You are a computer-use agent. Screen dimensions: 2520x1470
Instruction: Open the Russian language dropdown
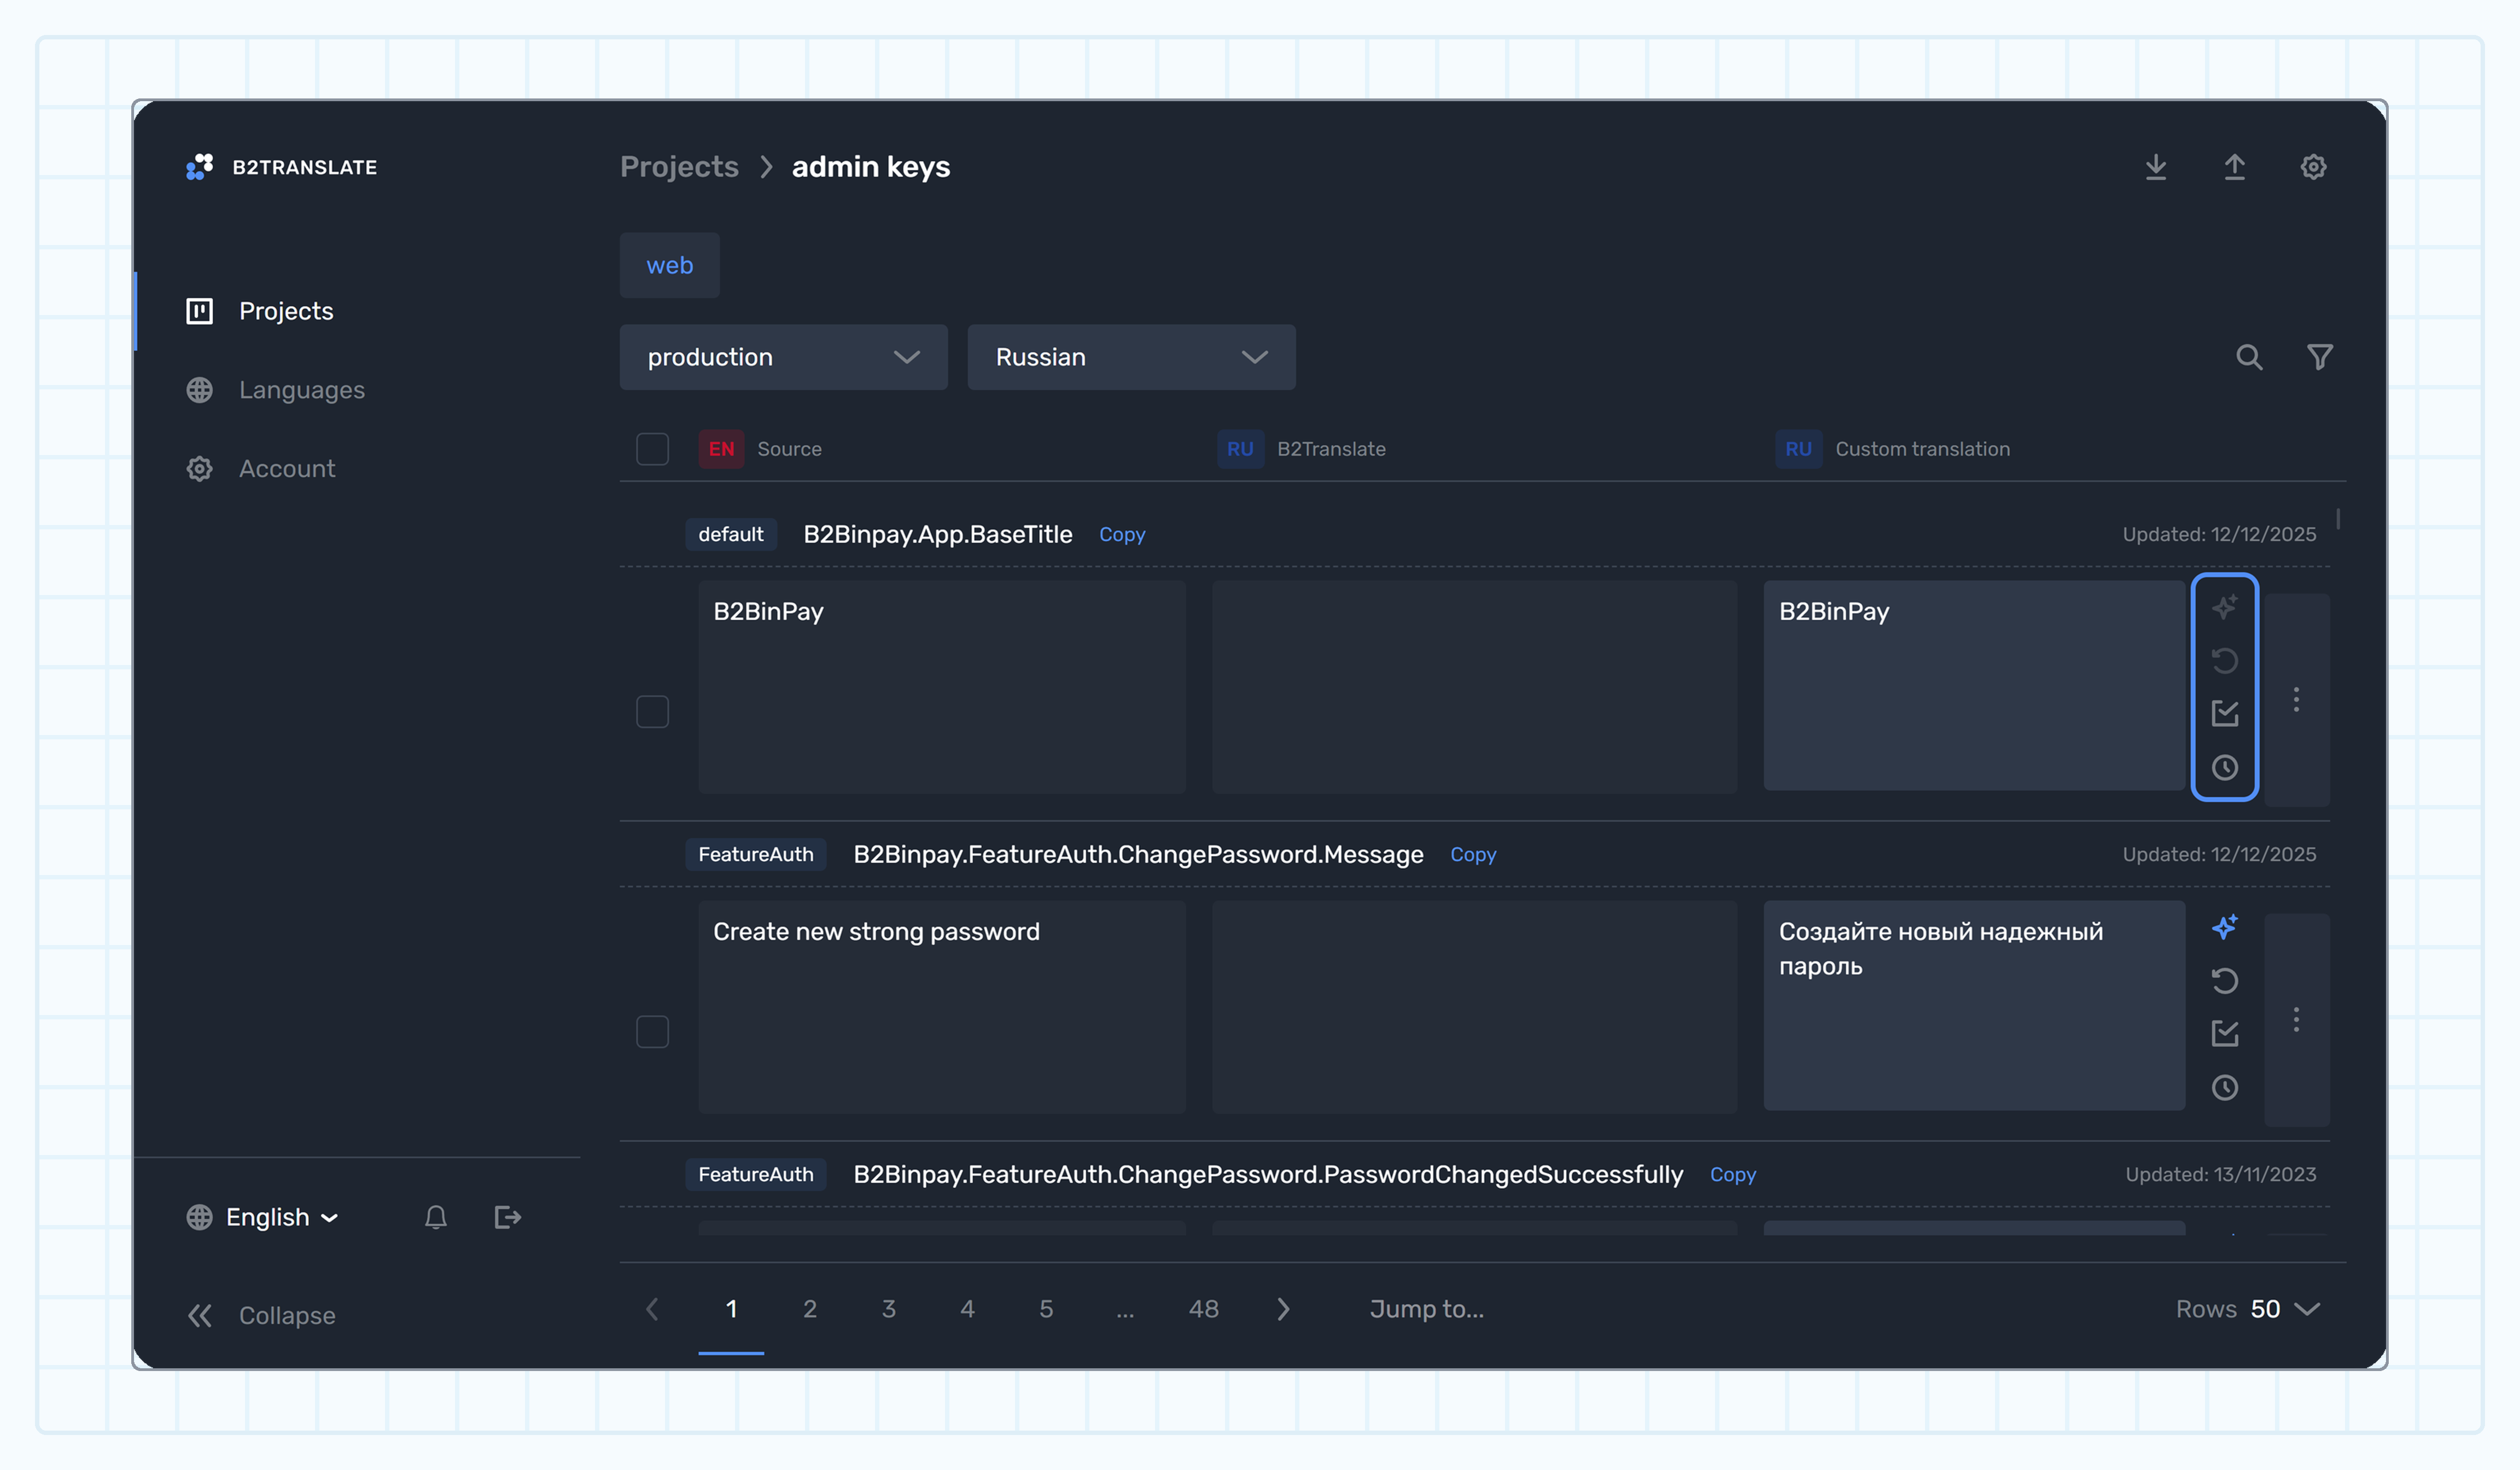1131,357
